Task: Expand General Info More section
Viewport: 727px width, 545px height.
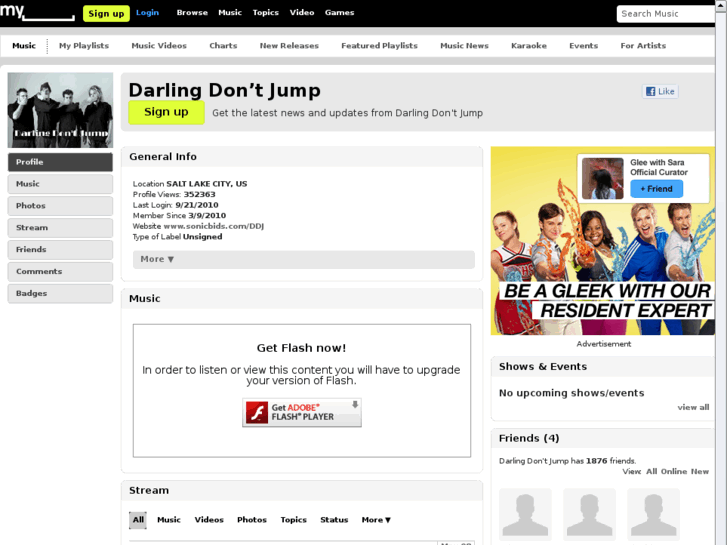Action: (x=304, y=259)
